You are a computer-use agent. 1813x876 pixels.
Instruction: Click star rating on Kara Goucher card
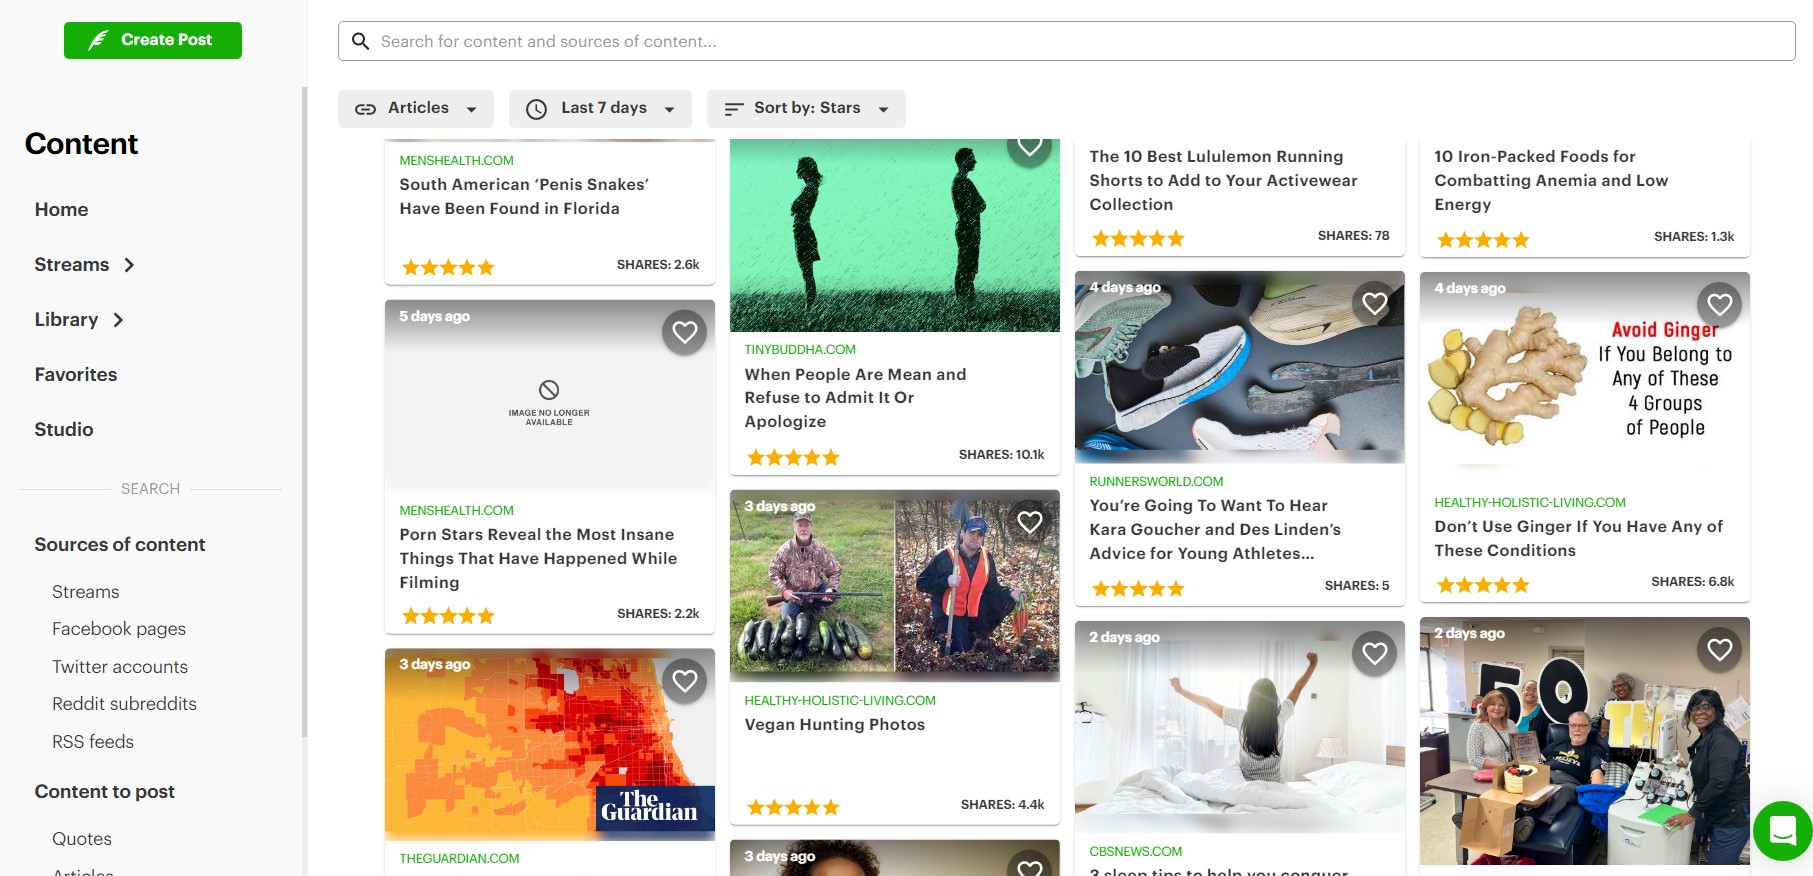[x=1138, y=589]
